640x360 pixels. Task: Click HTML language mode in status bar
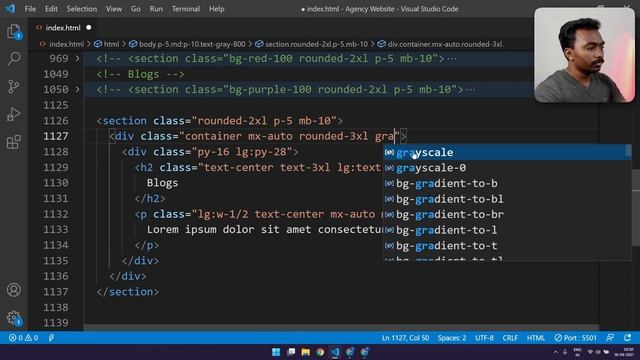(536, 338)
